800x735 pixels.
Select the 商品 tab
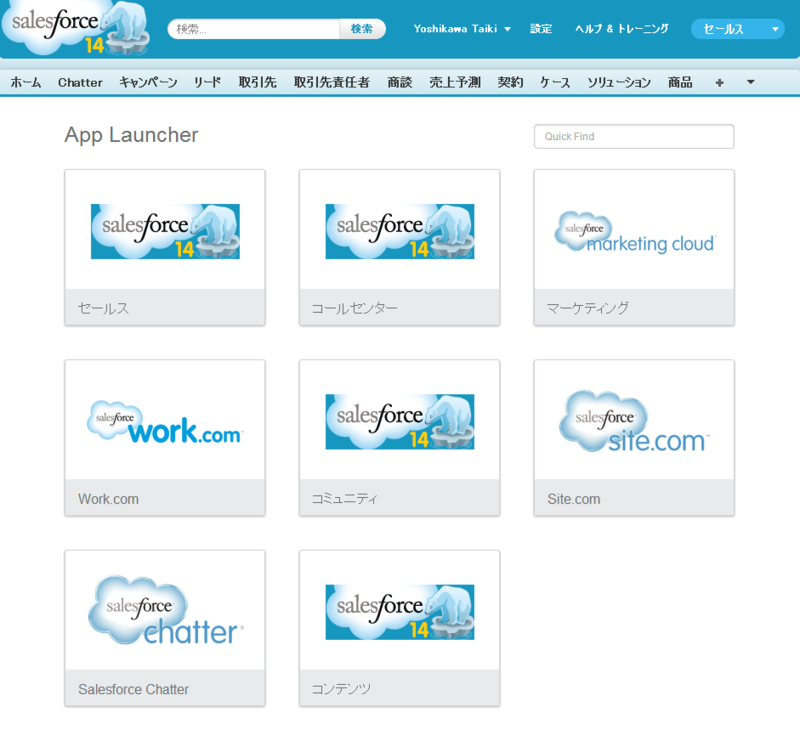(x=680, y=82)
